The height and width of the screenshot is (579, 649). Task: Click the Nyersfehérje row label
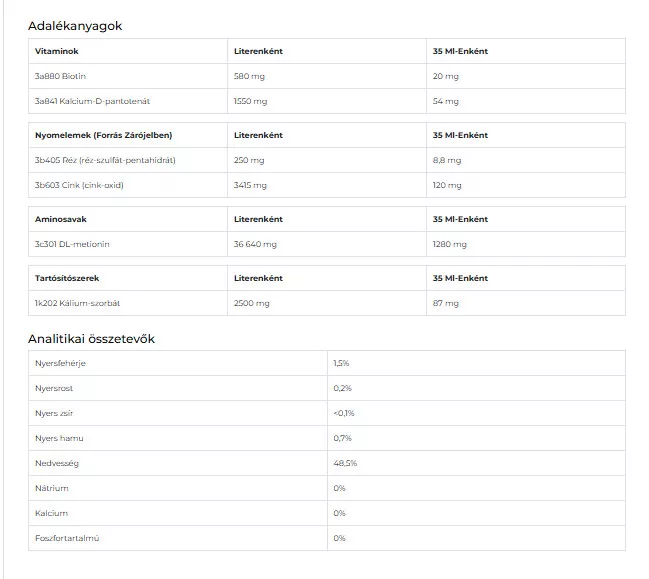pyautogui.click(x=61, y=363)
